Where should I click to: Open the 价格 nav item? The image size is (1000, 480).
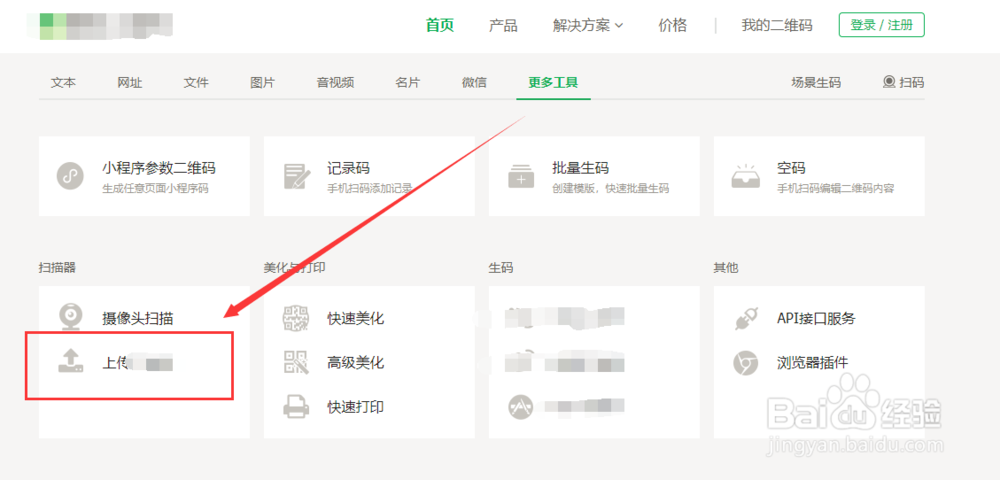coord(673,25)
